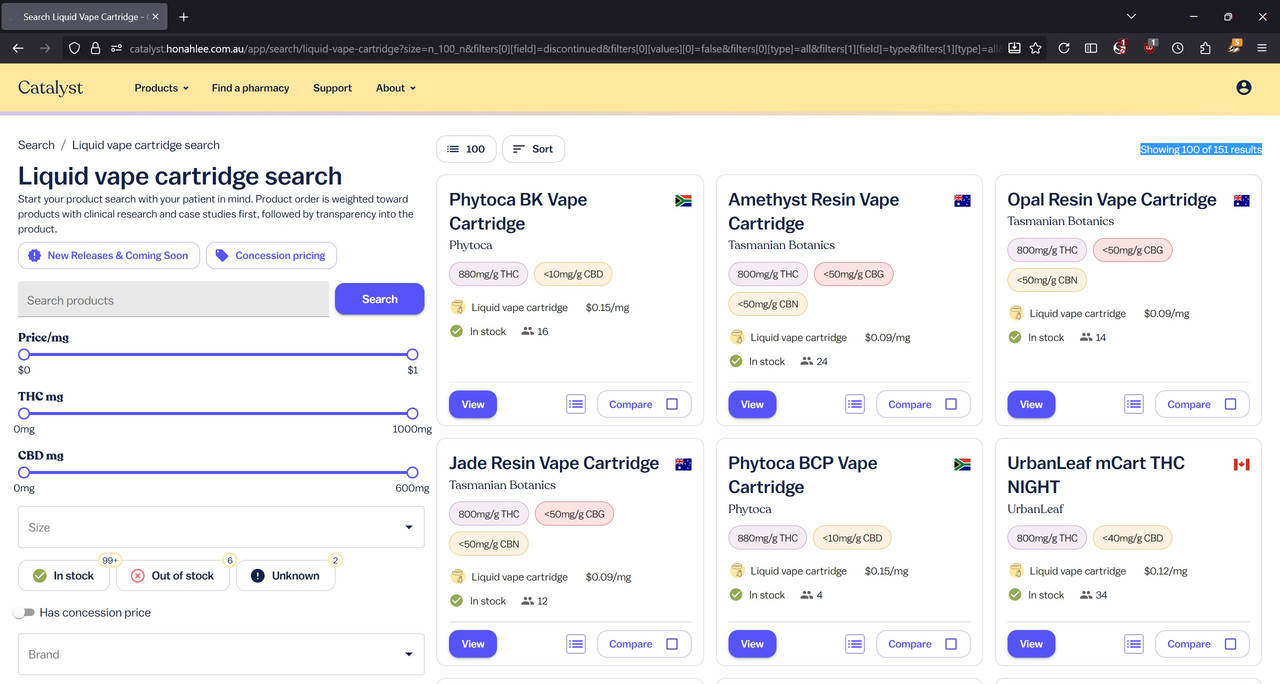Expand the Products dropdown menu
The image size is (1280, 684).
pos(162,88)
